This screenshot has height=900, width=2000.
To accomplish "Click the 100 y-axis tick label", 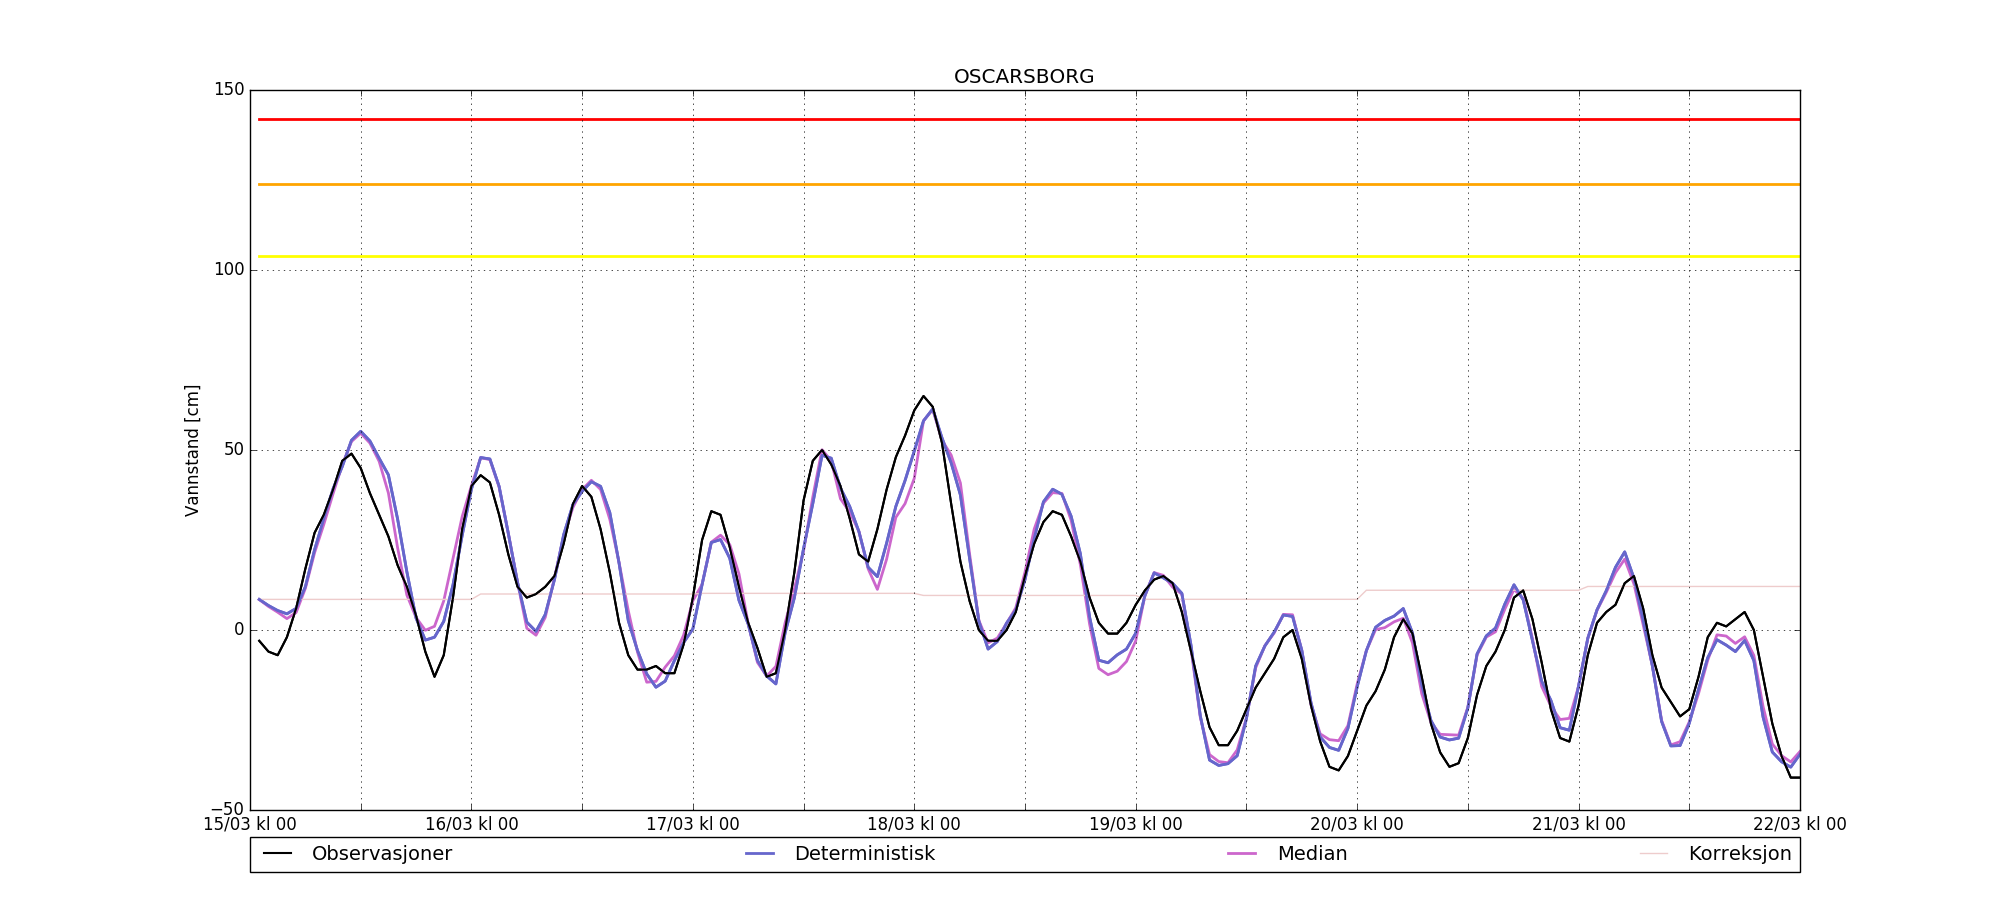I will pos(228,270).
